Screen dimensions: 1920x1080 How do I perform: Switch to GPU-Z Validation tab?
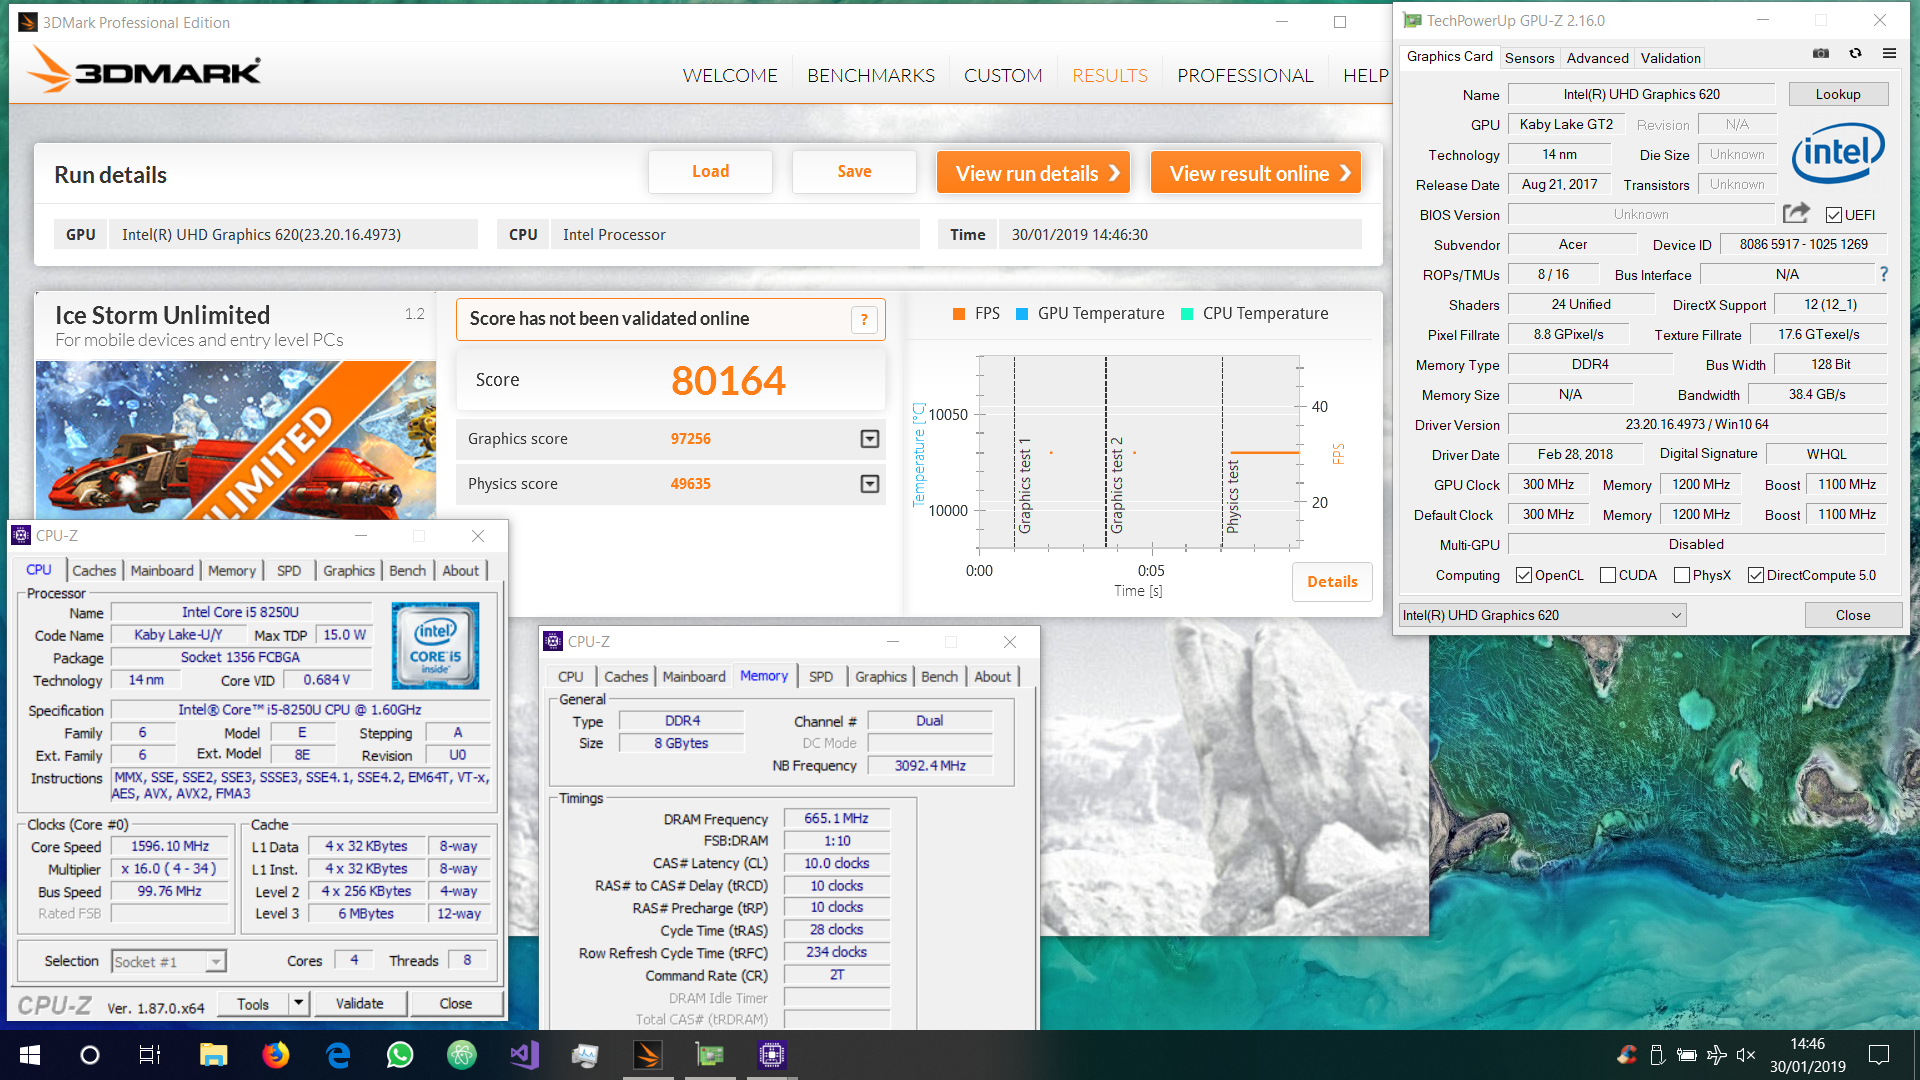[x=1670, y=58]
